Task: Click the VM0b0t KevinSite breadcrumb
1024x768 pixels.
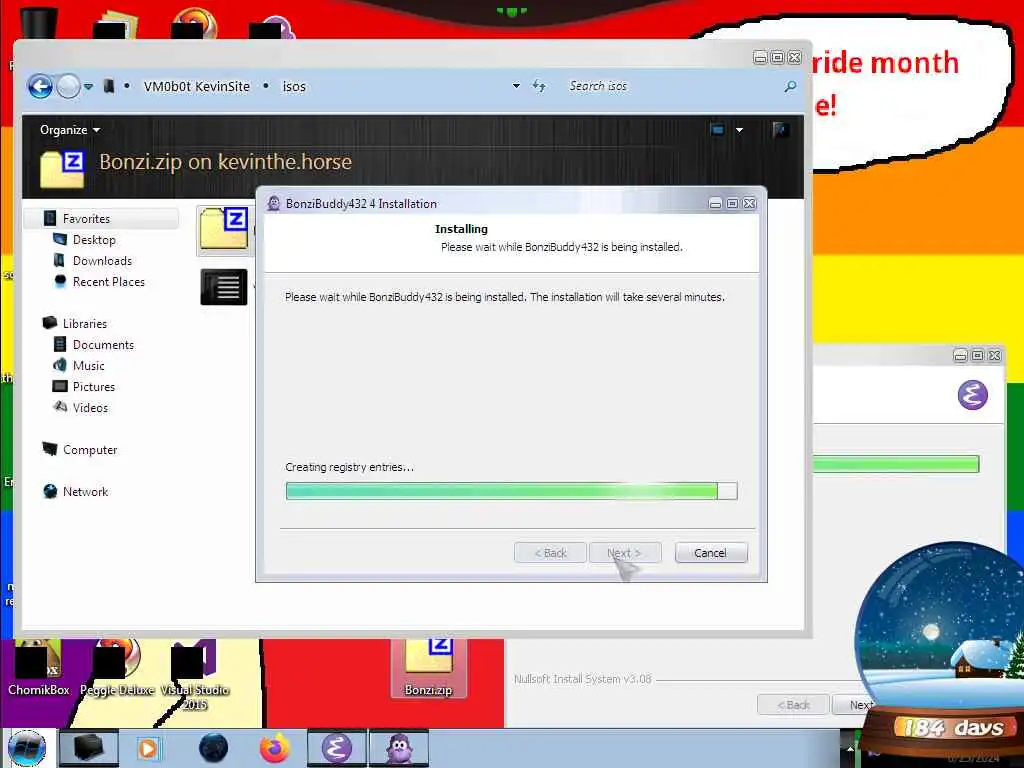Action: (197, 86)
